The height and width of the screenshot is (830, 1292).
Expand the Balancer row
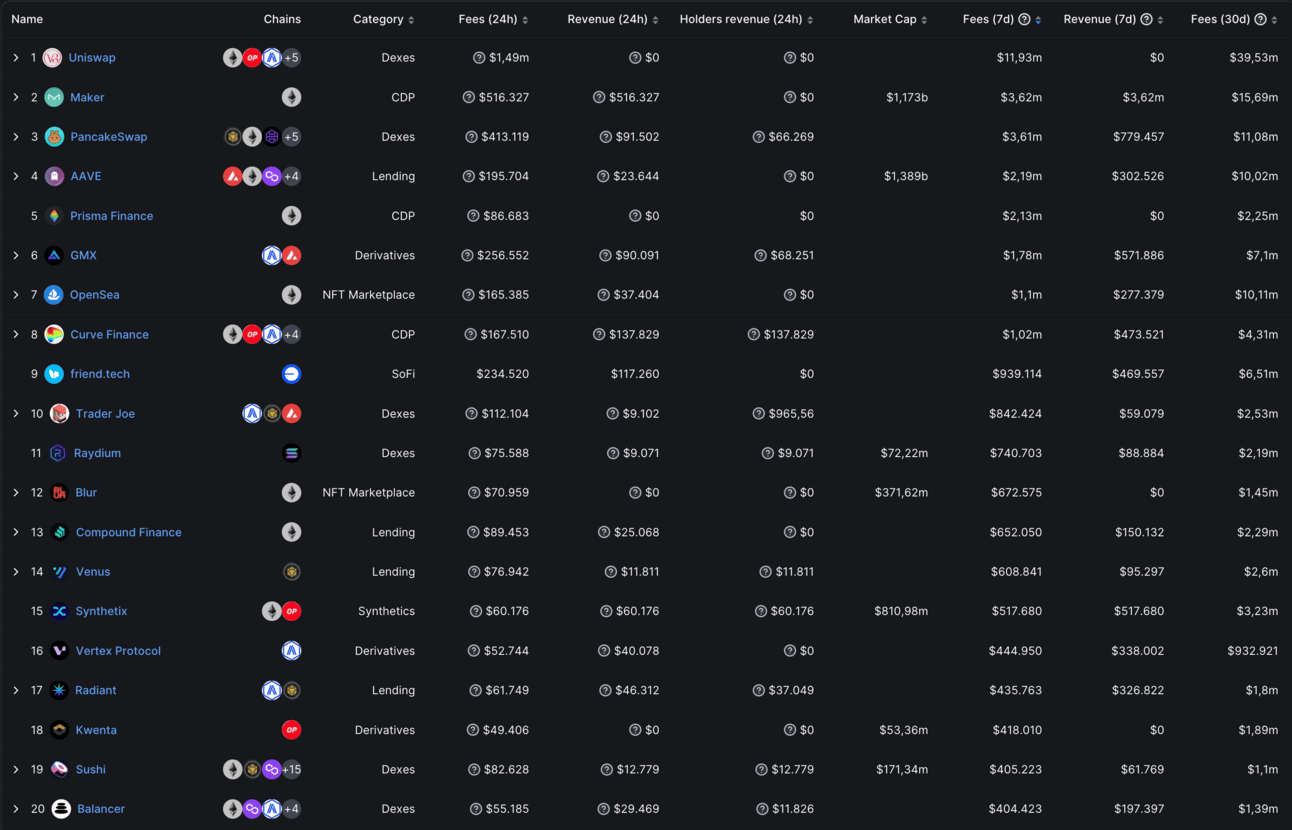click(x=16, y=809)
